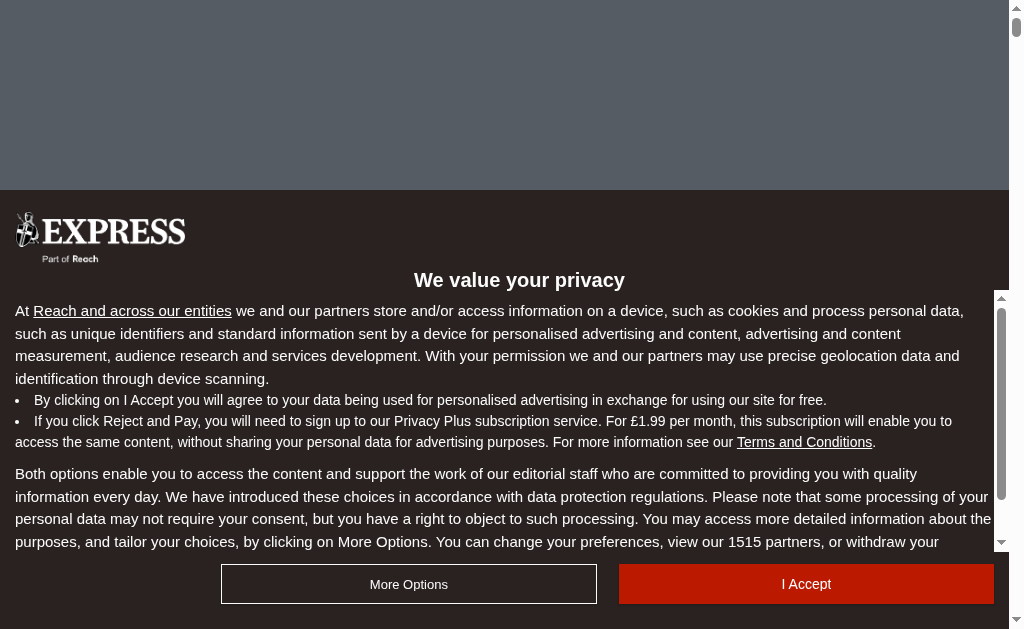1024x629 pixels.
Task: Click the page scrollbar down arrow
Action: pos(1016,620)
